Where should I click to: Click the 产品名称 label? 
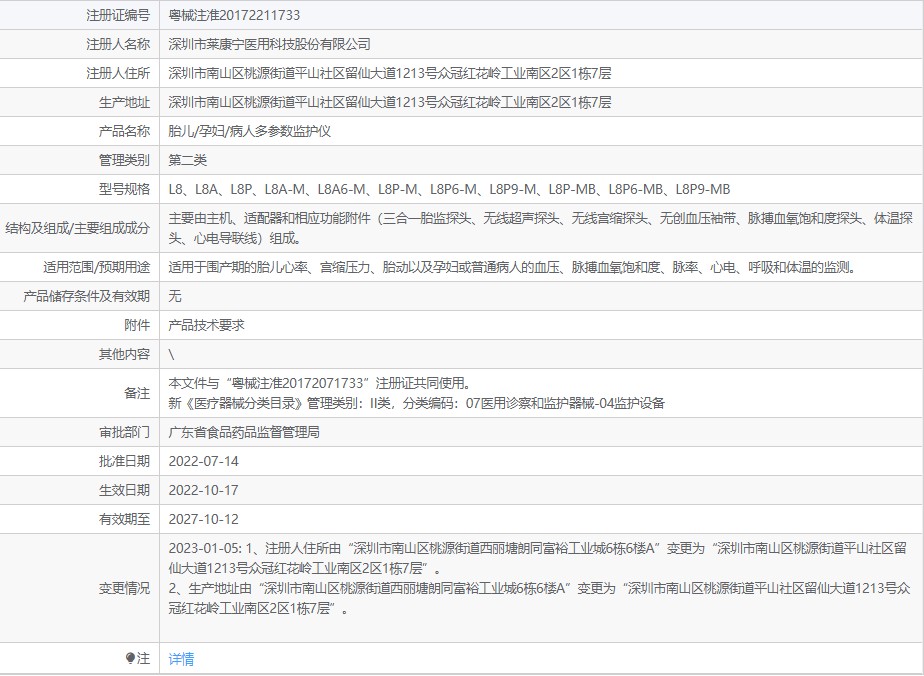pos(124,131)
